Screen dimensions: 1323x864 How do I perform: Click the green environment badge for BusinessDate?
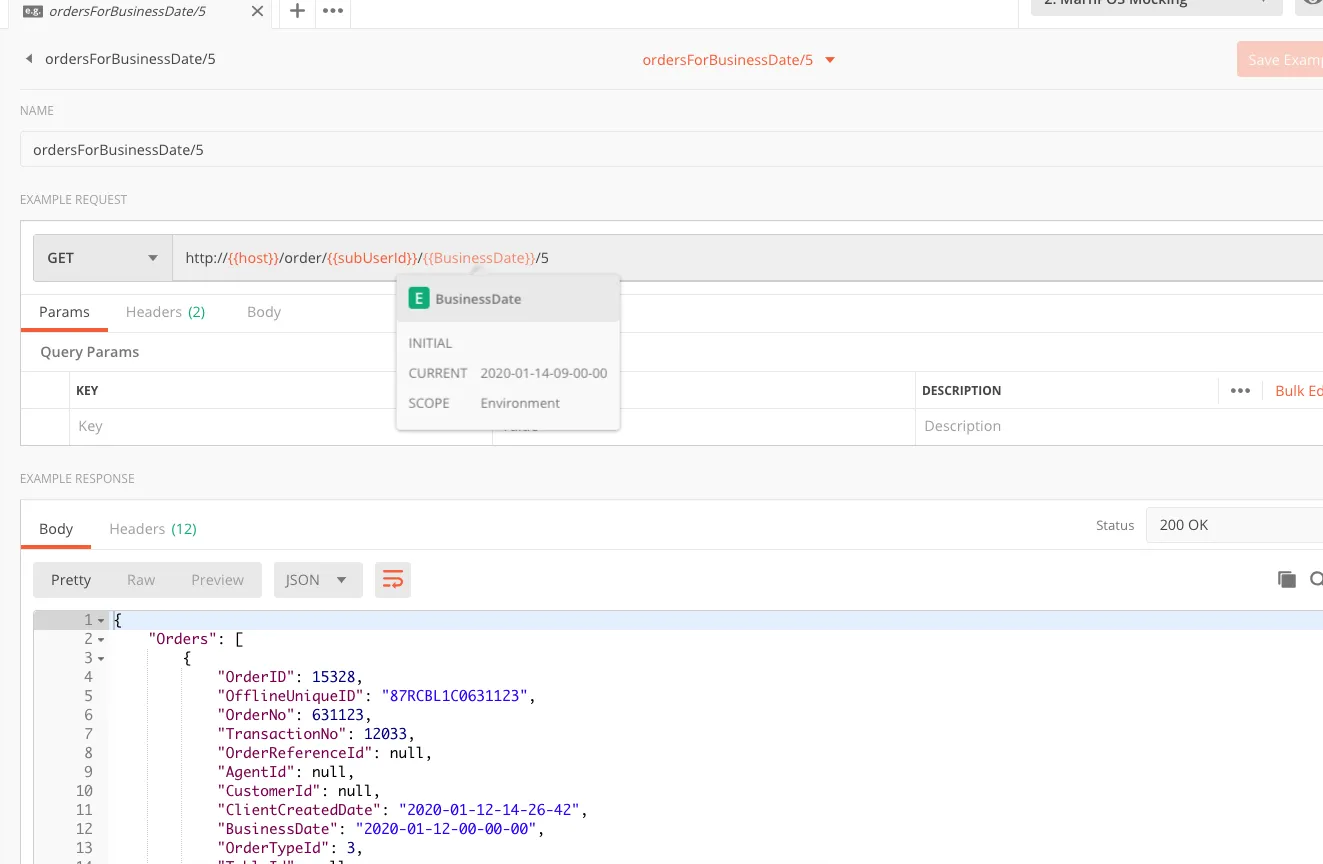pos(419,299)
